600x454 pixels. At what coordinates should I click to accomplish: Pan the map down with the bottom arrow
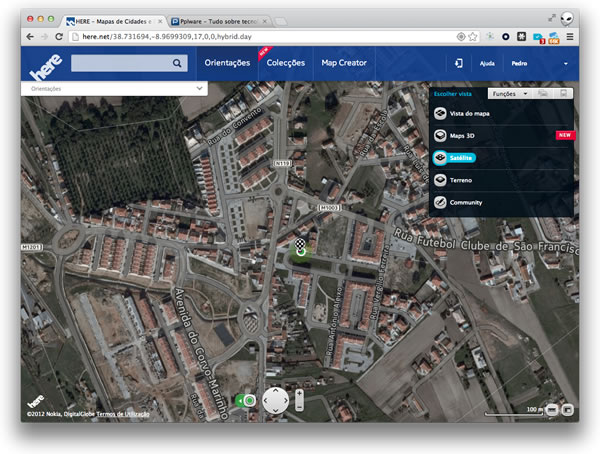tap(276, 410)
